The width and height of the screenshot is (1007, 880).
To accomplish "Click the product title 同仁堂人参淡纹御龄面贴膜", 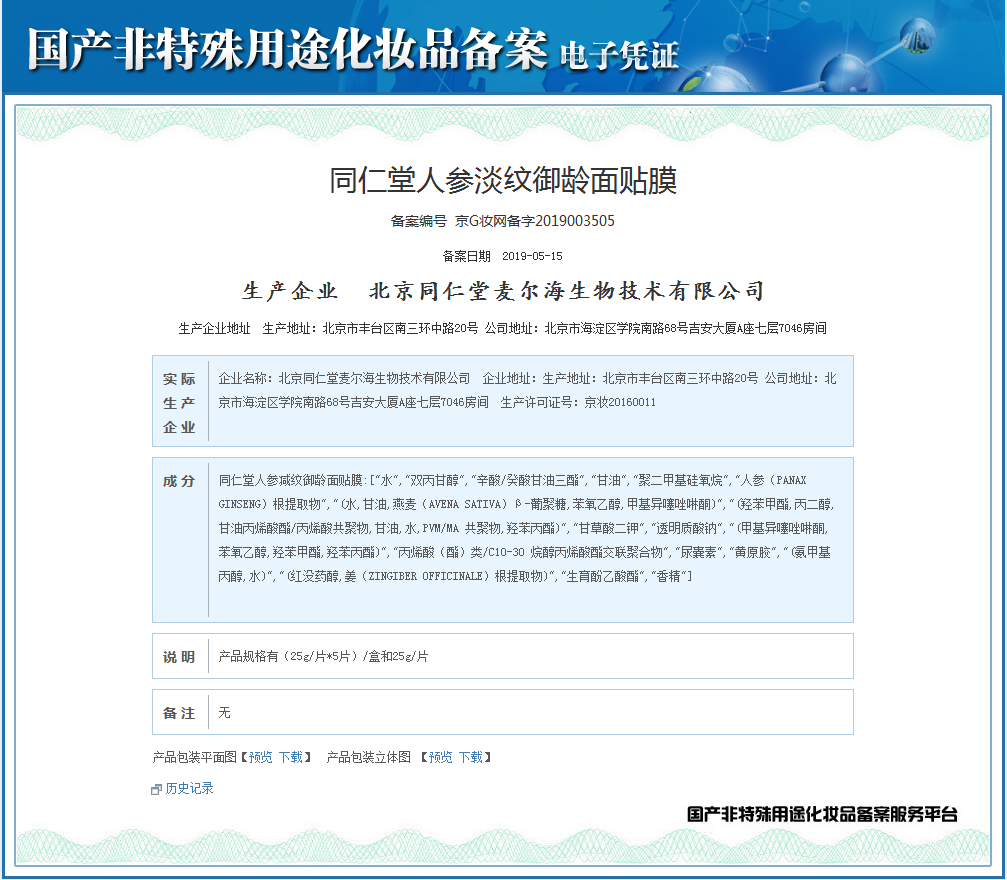I will (503, 180).
